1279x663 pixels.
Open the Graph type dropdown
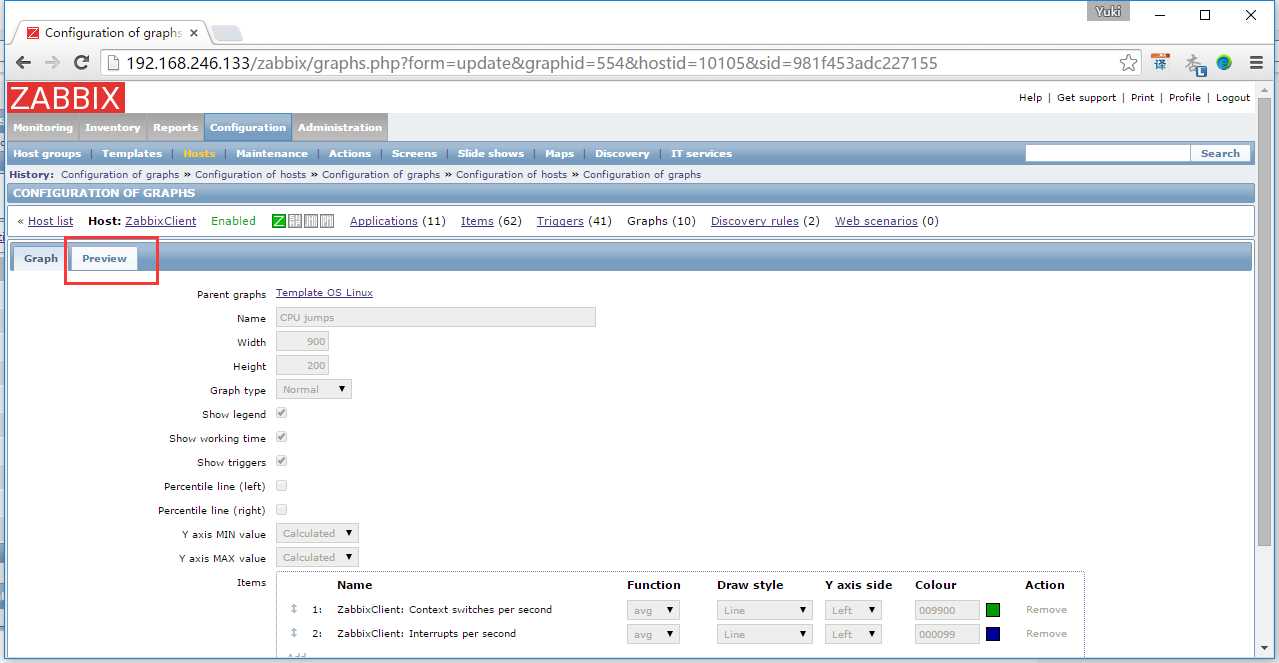[314, 389]
